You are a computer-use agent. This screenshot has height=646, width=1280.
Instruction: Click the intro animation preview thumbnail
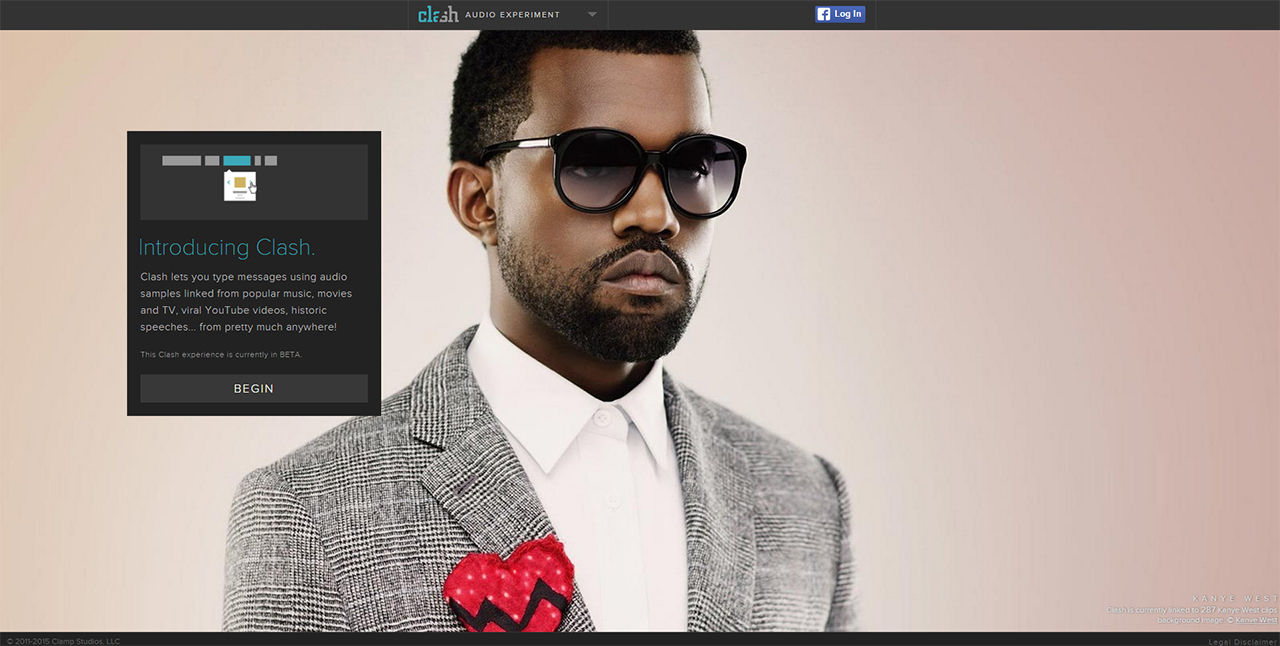point(254,182)
